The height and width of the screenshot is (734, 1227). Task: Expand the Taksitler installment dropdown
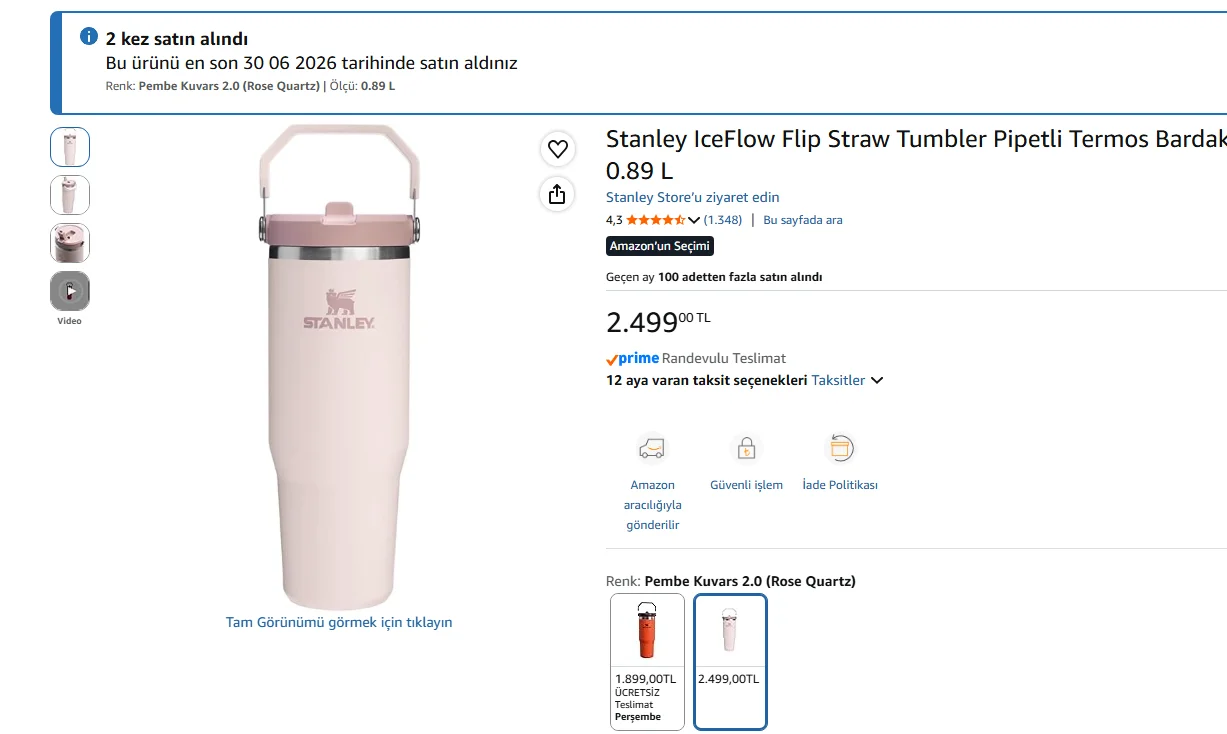[847, 380]
